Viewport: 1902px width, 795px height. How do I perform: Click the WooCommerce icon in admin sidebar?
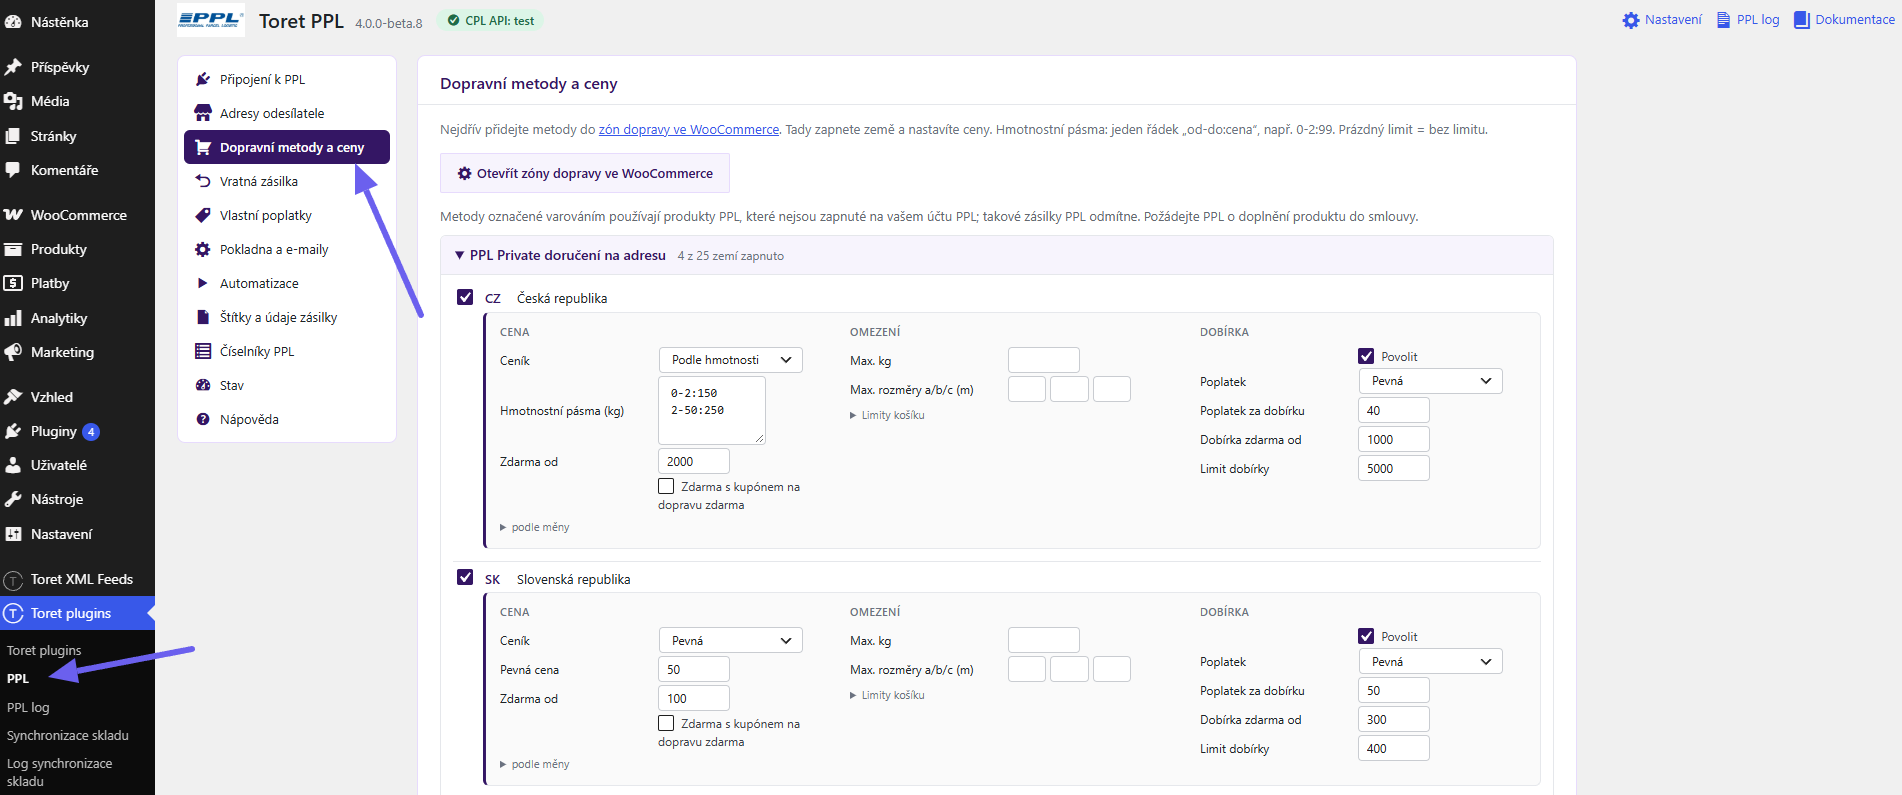click(x=13, y=215)
